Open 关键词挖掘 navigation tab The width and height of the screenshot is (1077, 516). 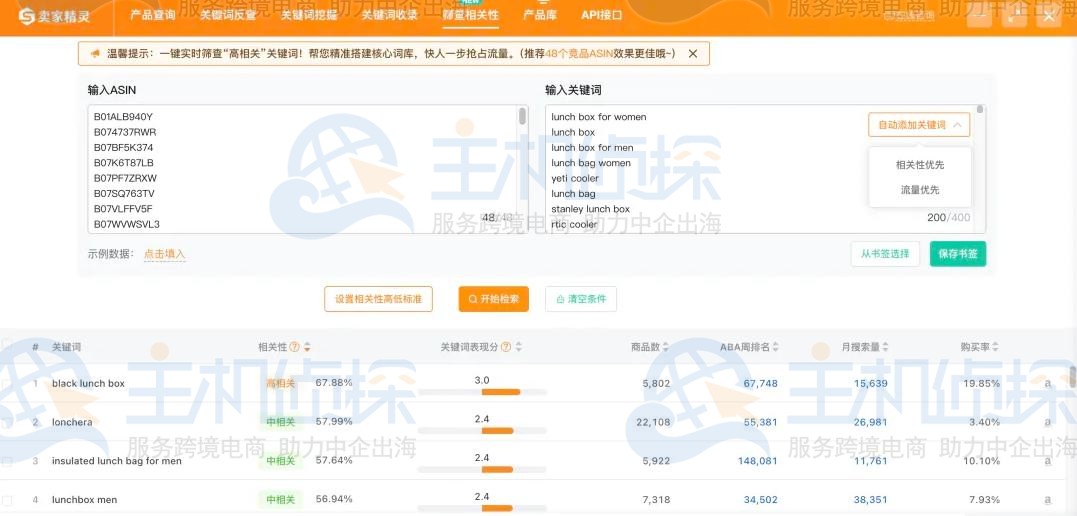click(x=308, y=15)
